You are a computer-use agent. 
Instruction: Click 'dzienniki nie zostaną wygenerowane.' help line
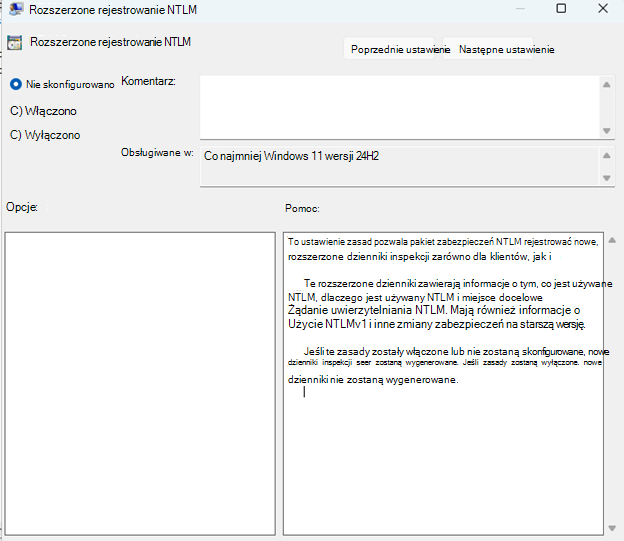373,379
